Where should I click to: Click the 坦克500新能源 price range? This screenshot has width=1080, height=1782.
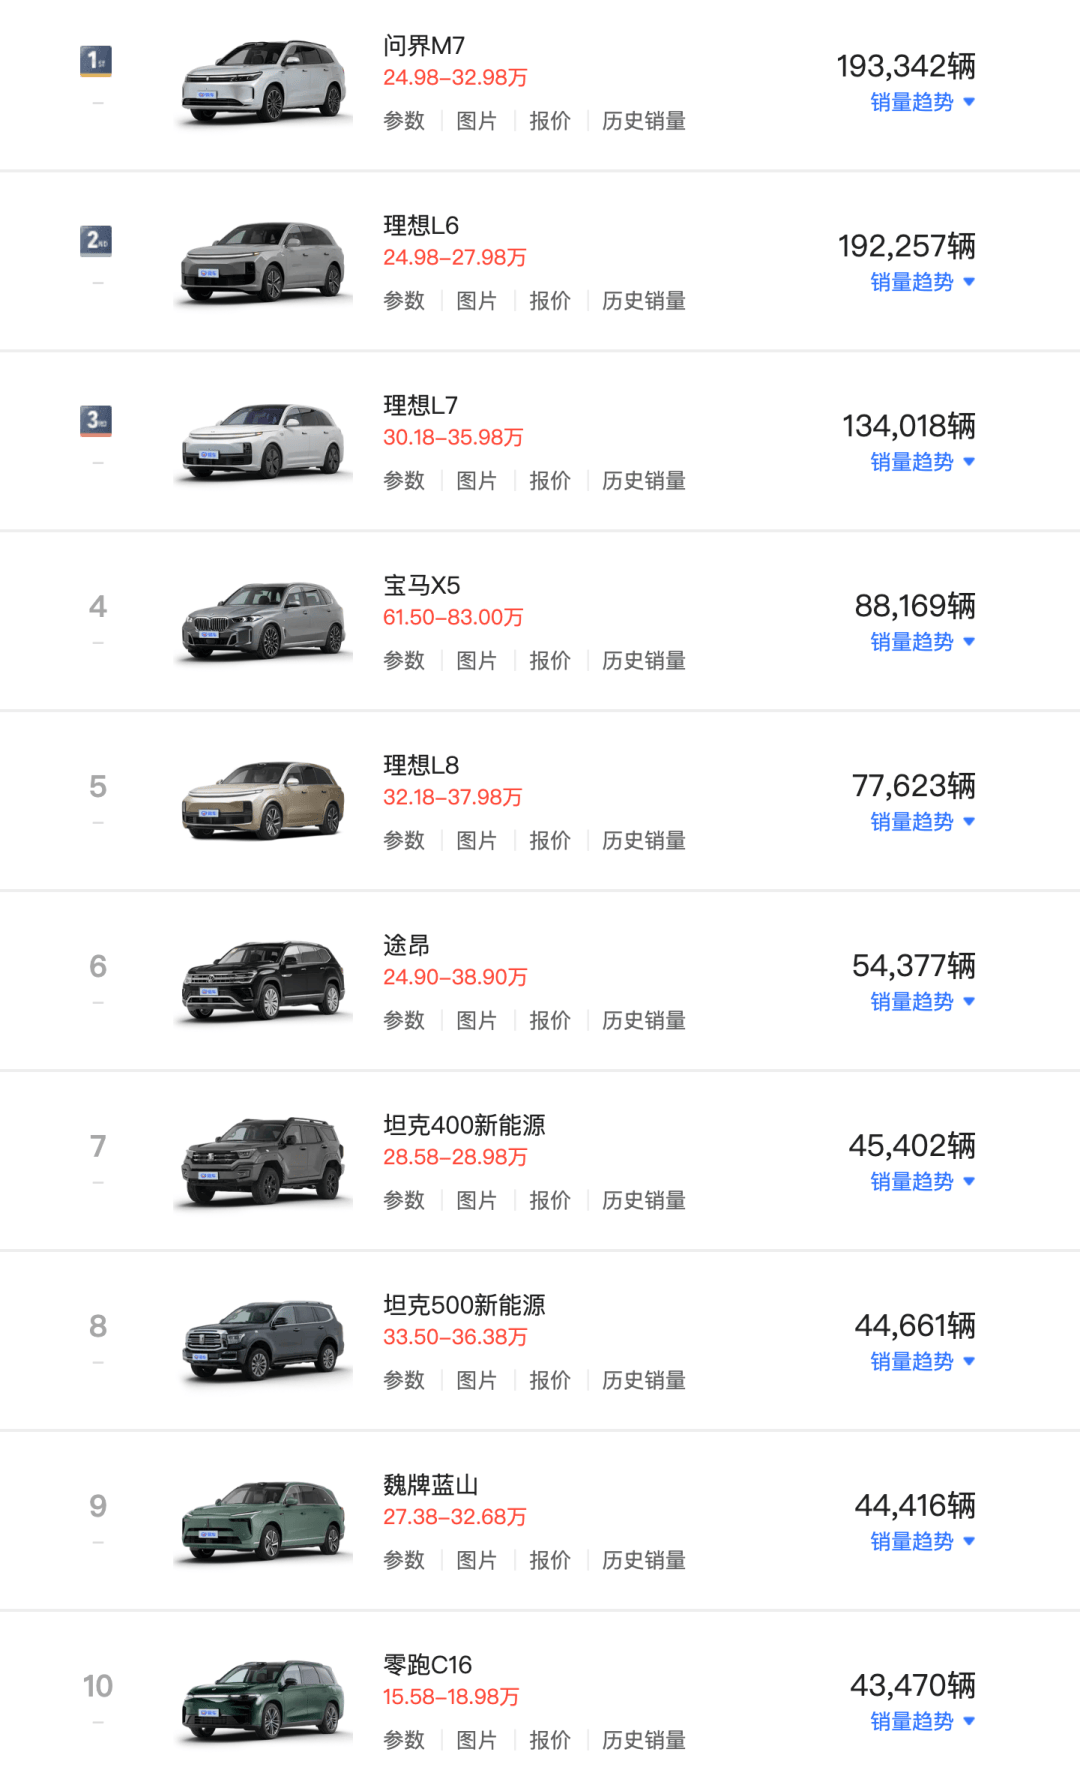[x=455, y=1337]
